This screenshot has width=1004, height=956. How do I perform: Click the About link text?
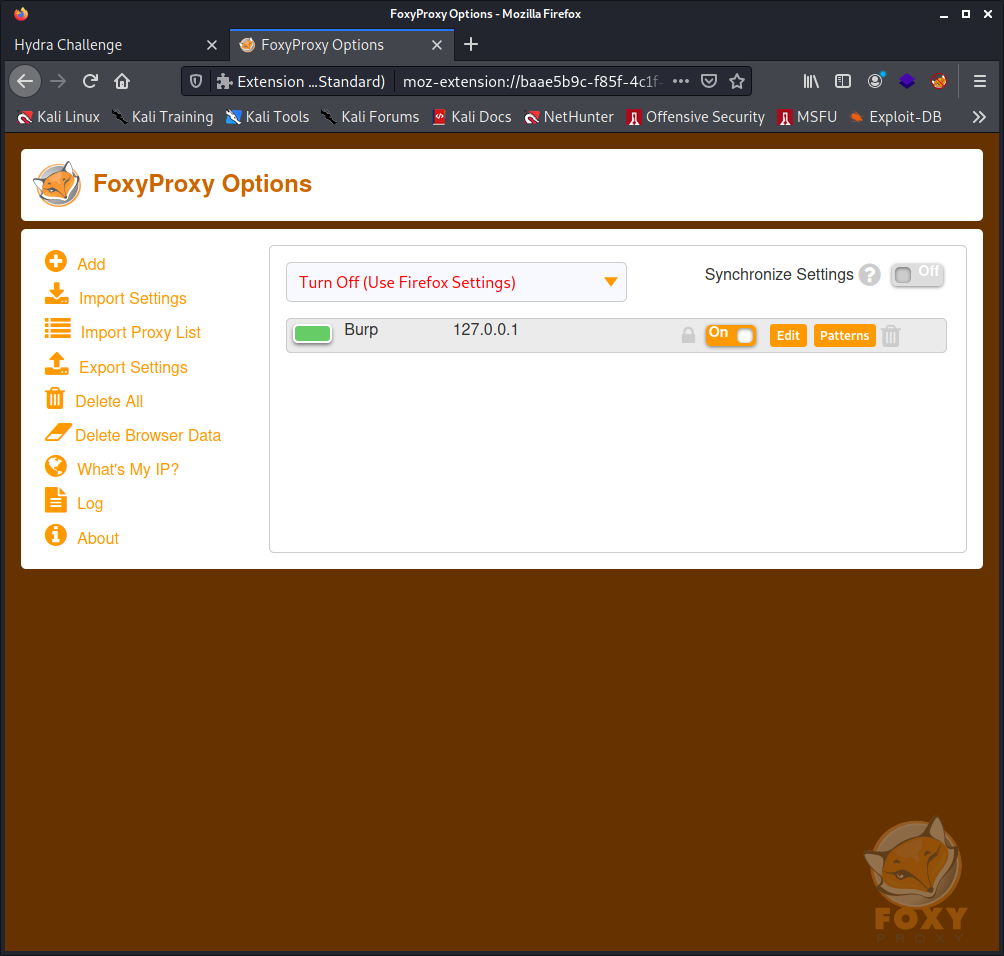pyautogui.click(x=98, y=539)
